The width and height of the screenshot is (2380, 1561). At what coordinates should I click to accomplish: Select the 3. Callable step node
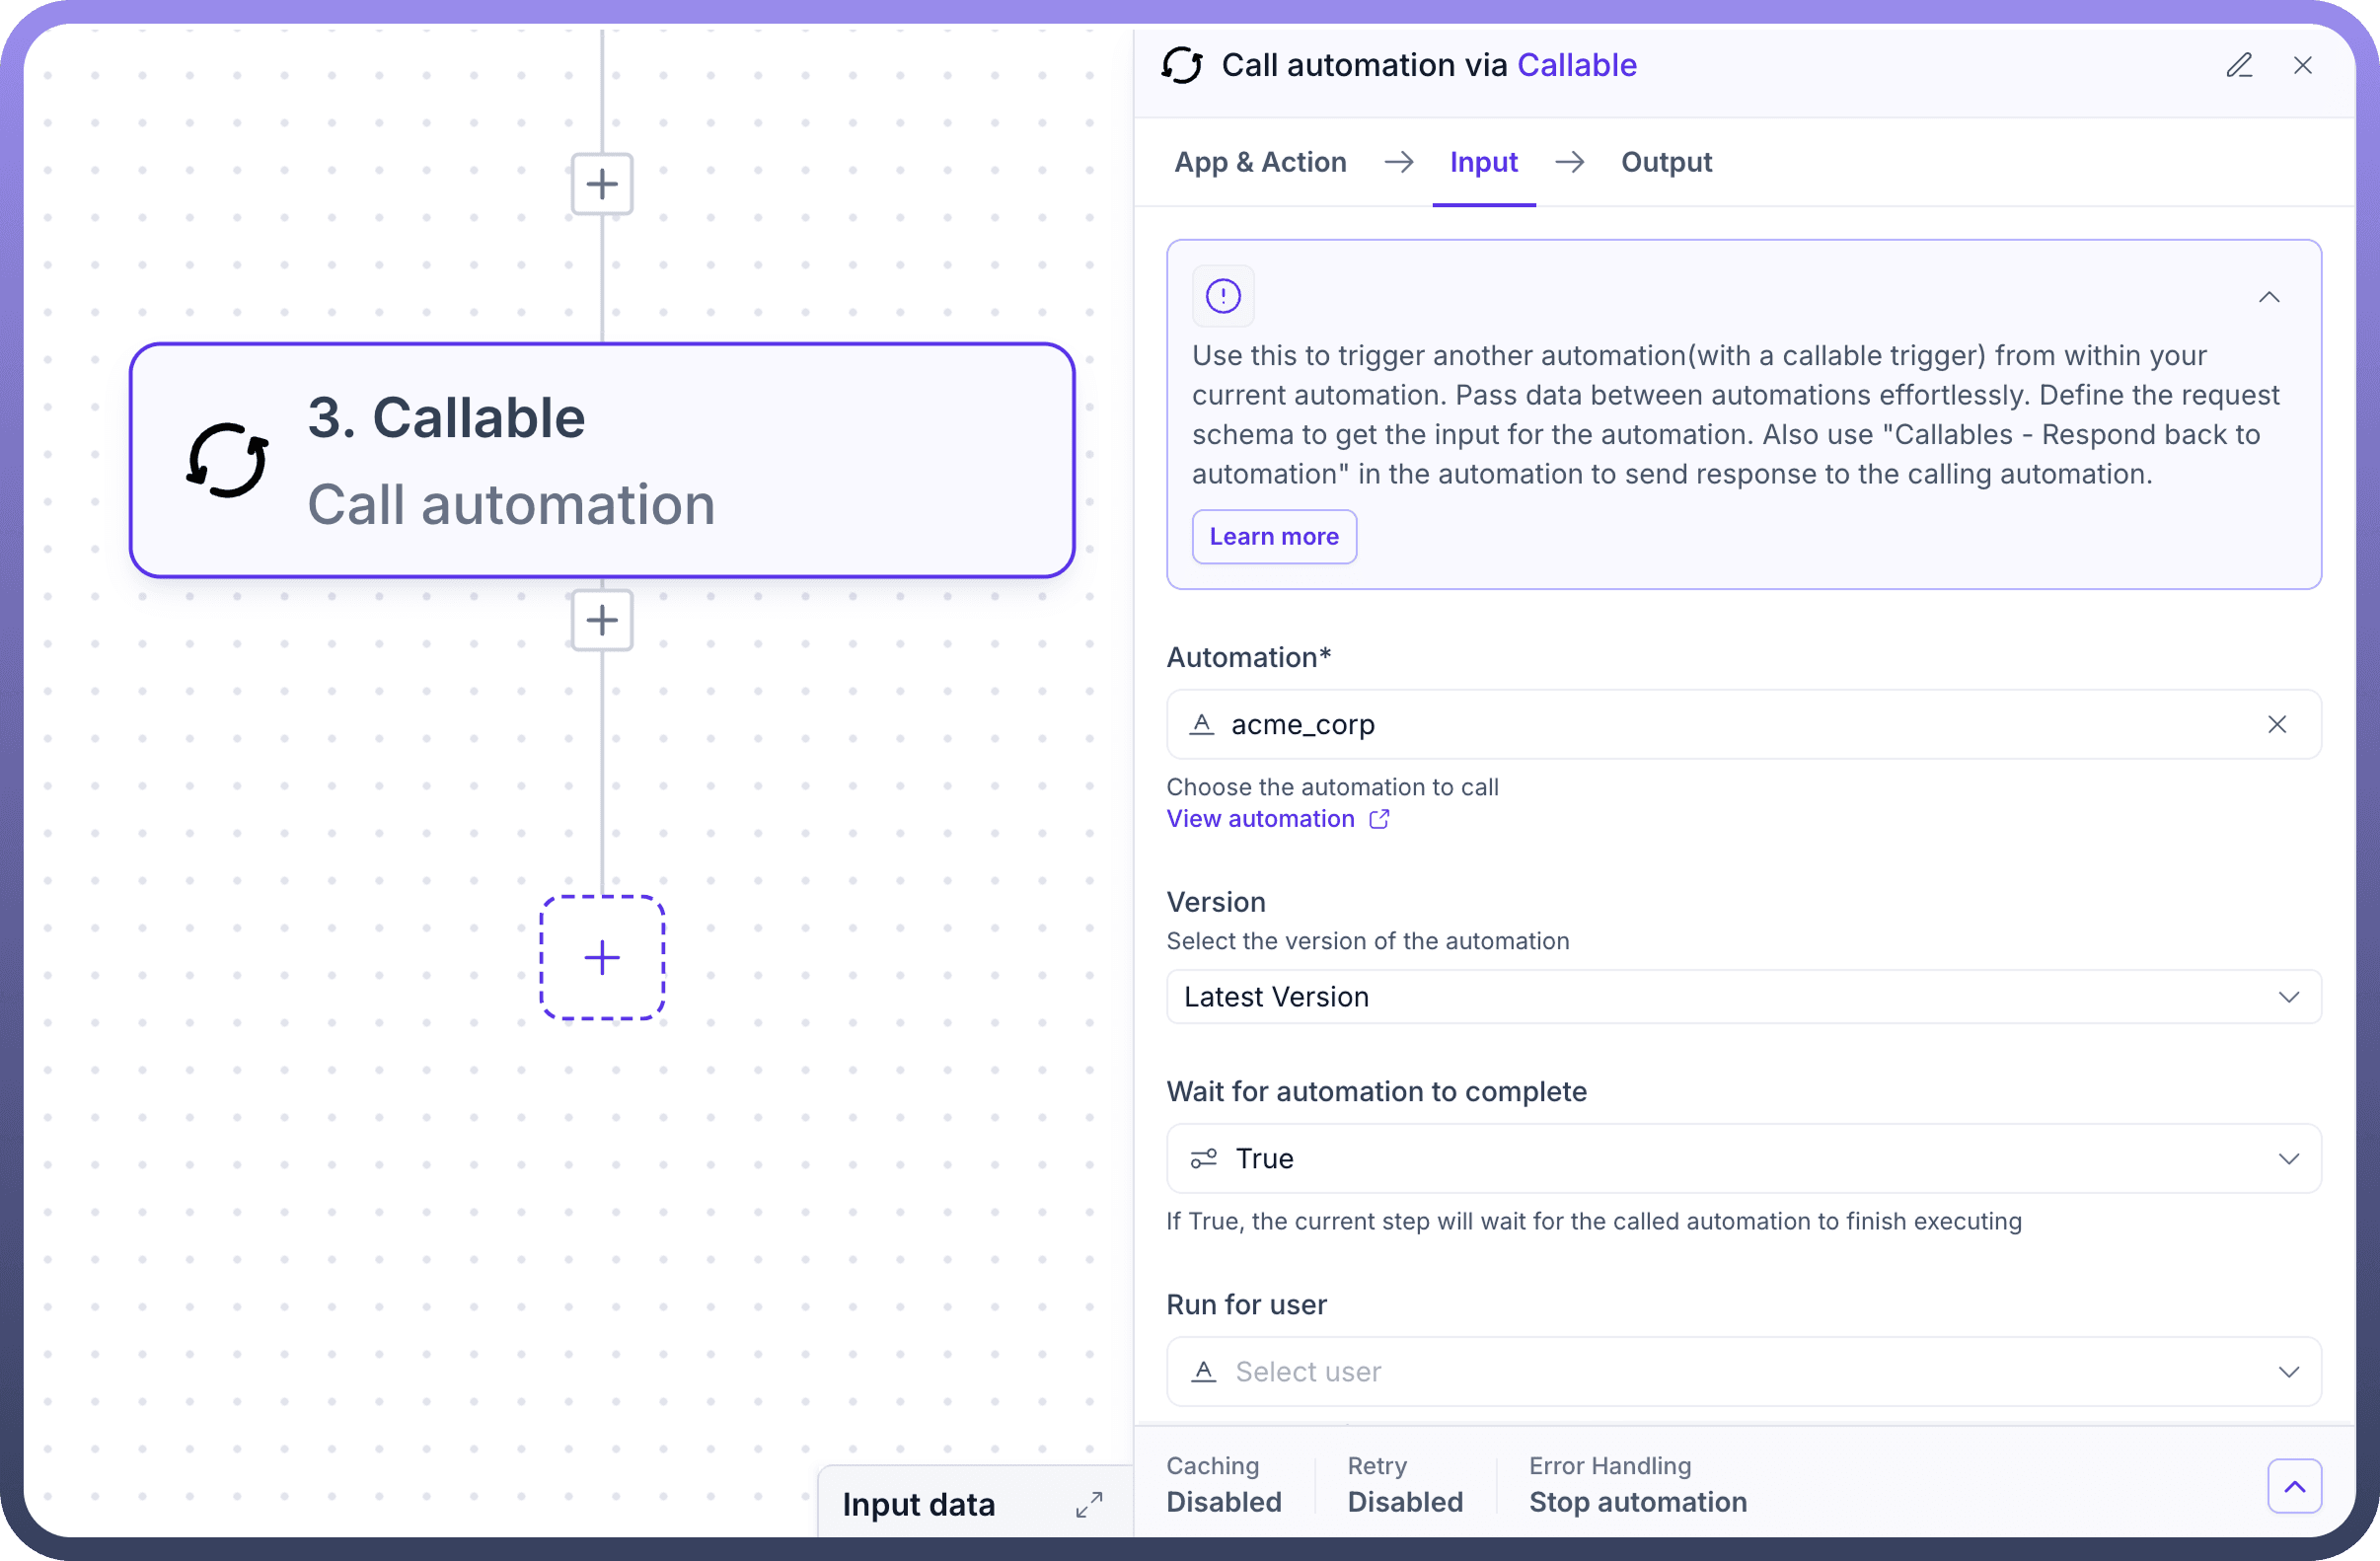pos(602,460)
